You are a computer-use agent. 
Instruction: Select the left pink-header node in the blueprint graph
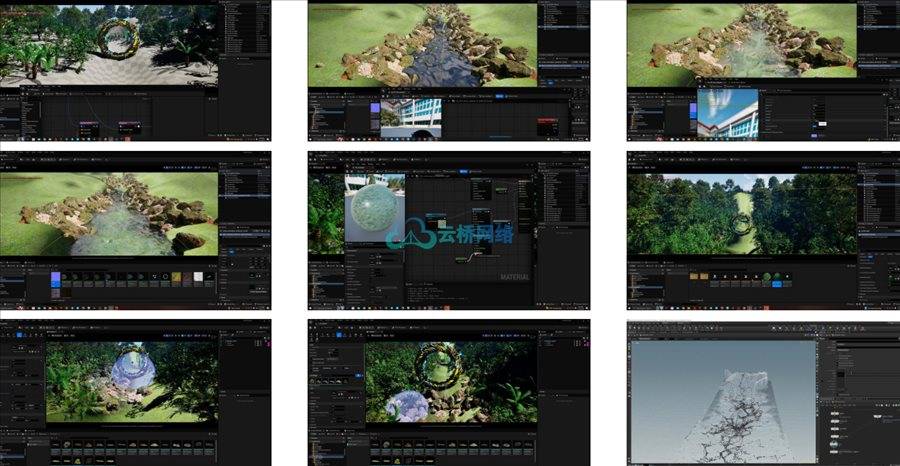(88, 128)
